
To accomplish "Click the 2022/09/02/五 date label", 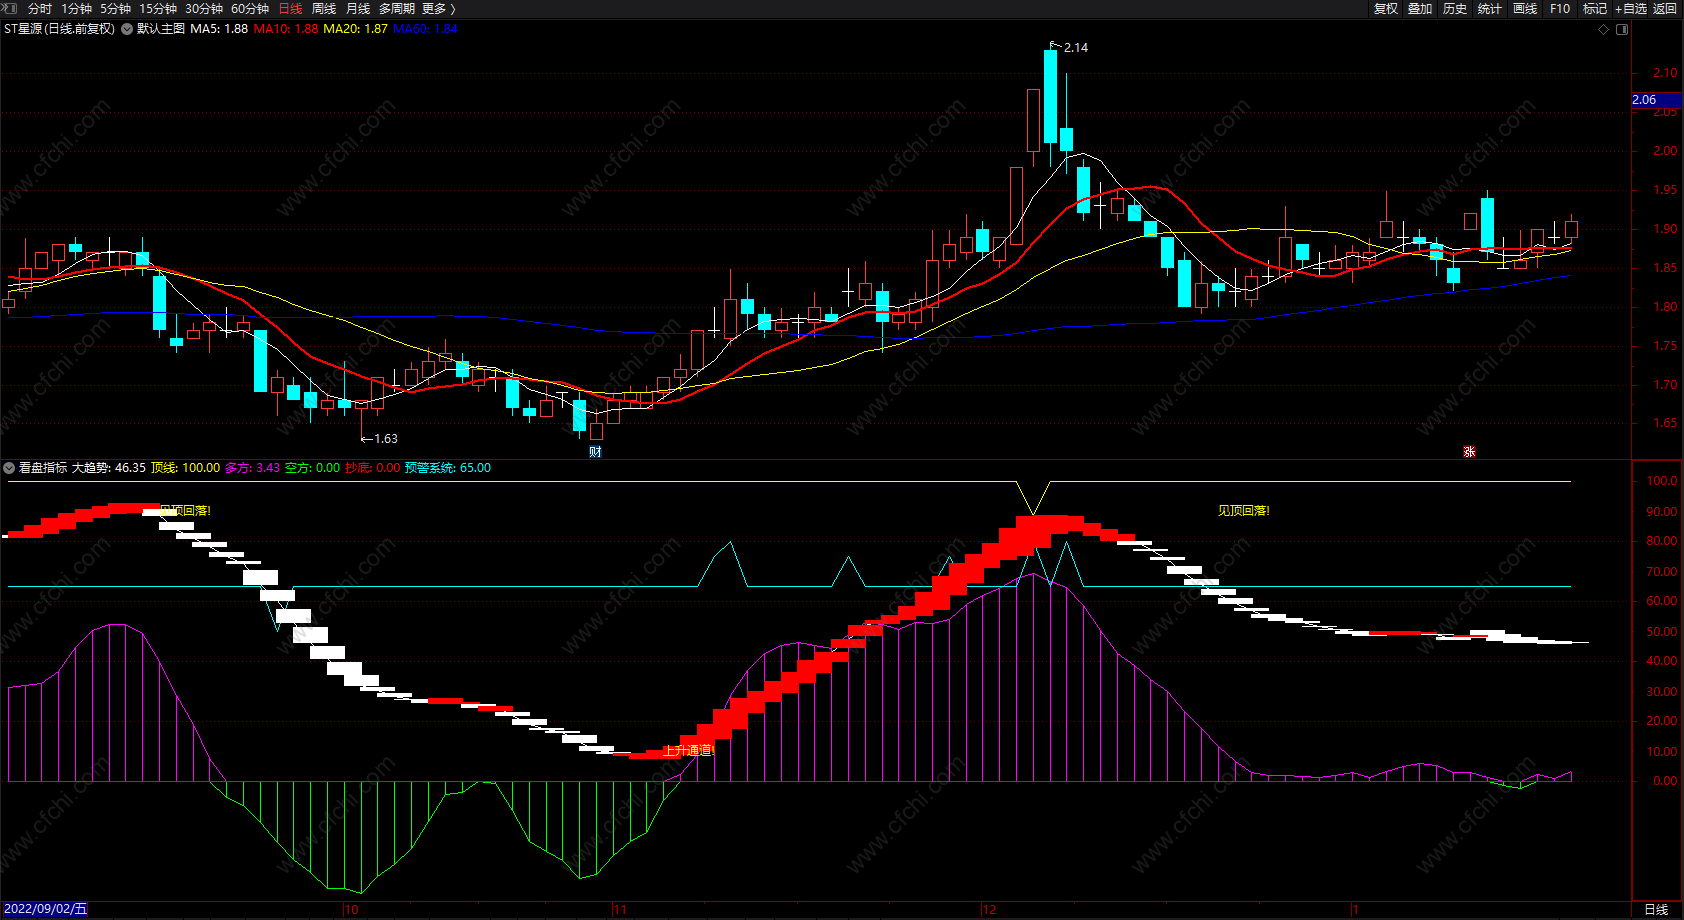I will click(x=45, y=910).
